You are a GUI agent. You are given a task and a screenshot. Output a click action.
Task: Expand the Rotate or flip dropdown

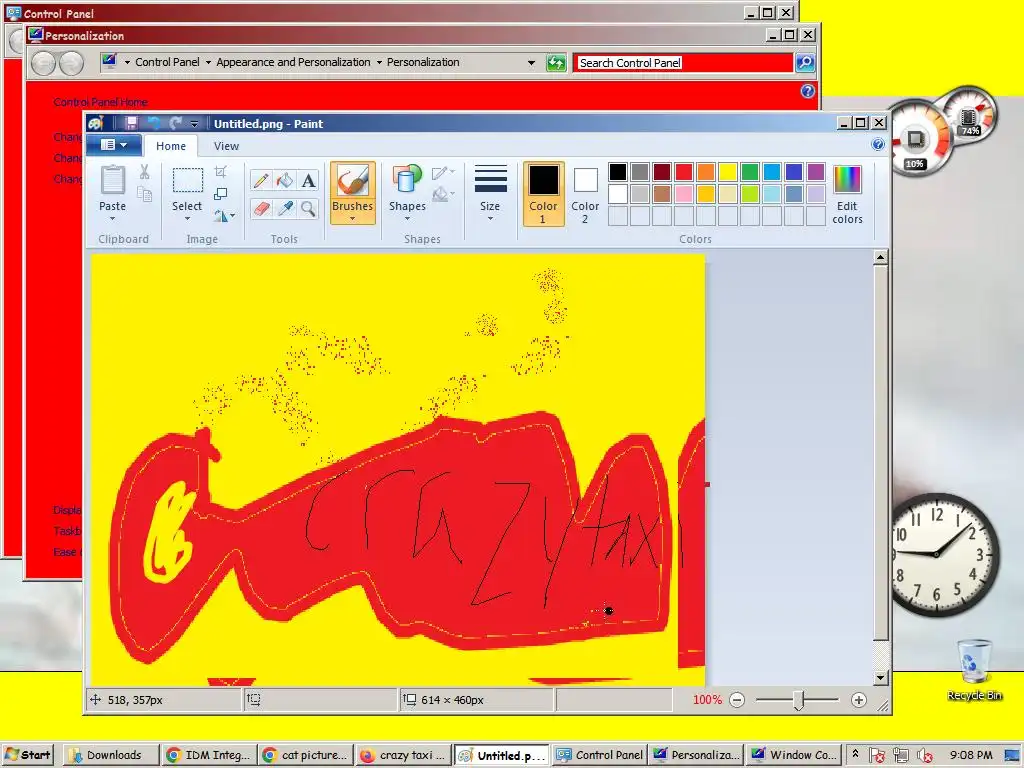point(223,216)
